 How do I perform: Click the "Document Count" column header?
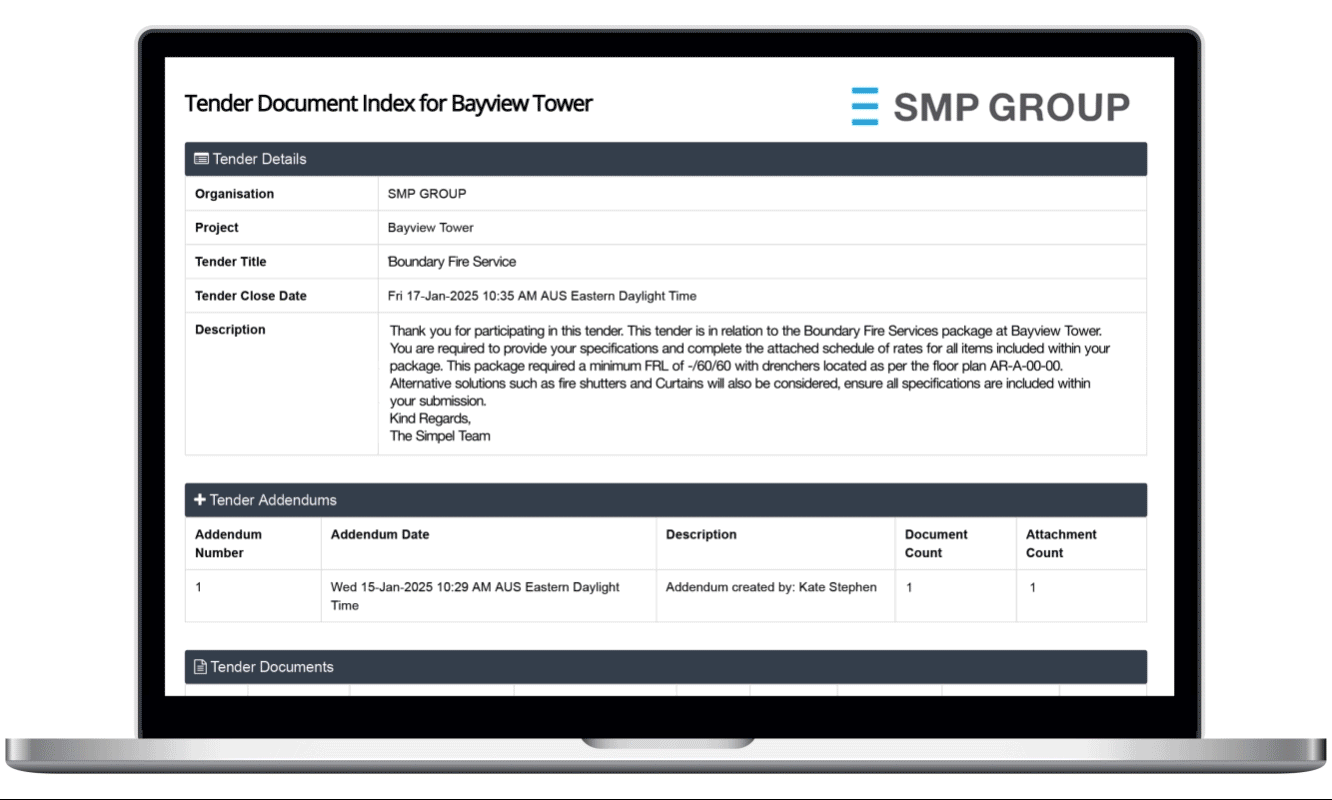click(x=936, y=544)
